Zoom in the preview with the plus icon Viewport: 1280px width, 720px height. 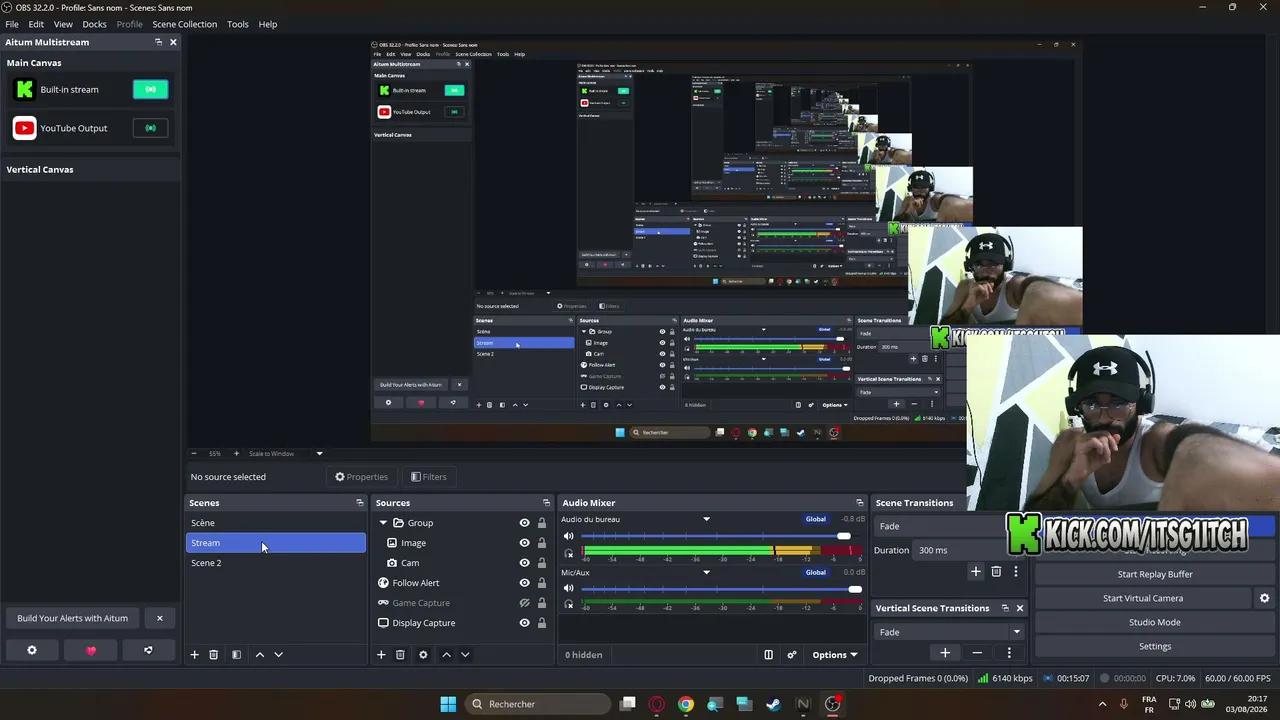click(x=236, y=454)
